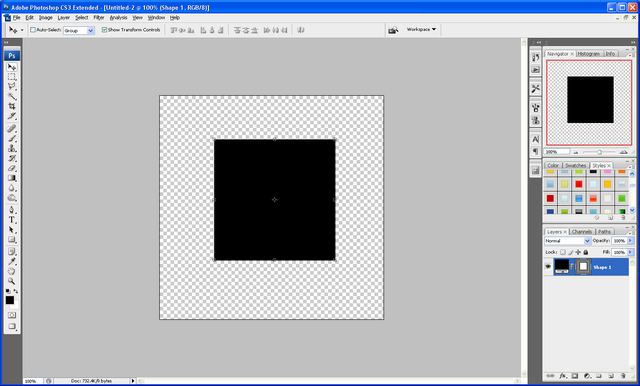Enable the Auto-Select checkbox

[33, 30]
